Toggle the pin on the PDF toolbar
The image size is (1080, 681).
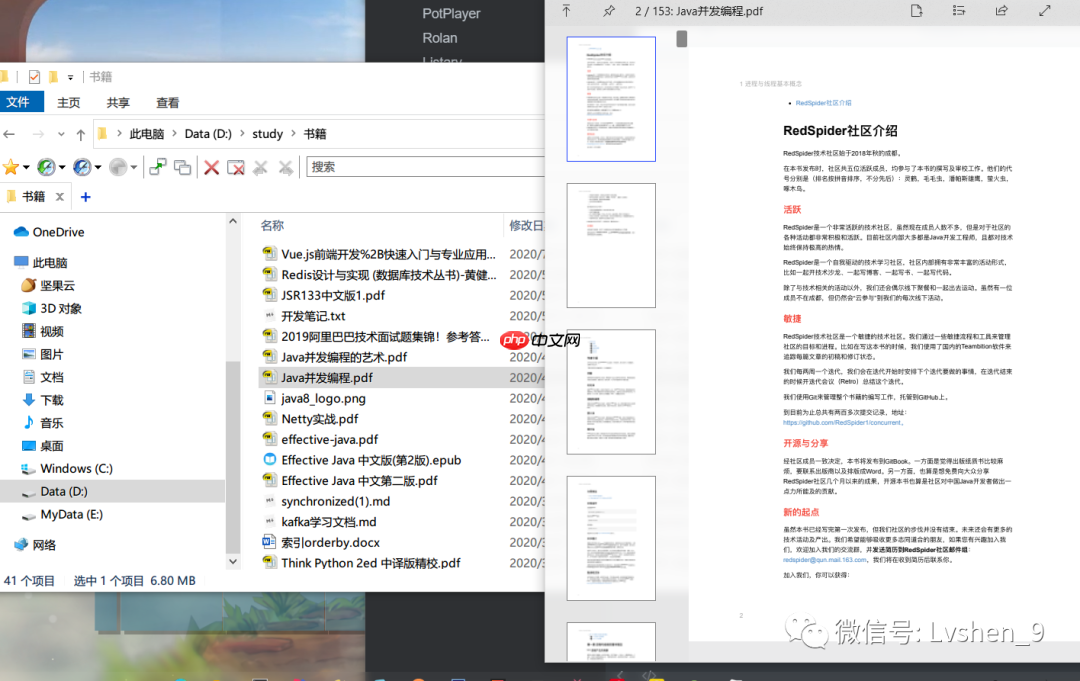(x=608, y=11)
